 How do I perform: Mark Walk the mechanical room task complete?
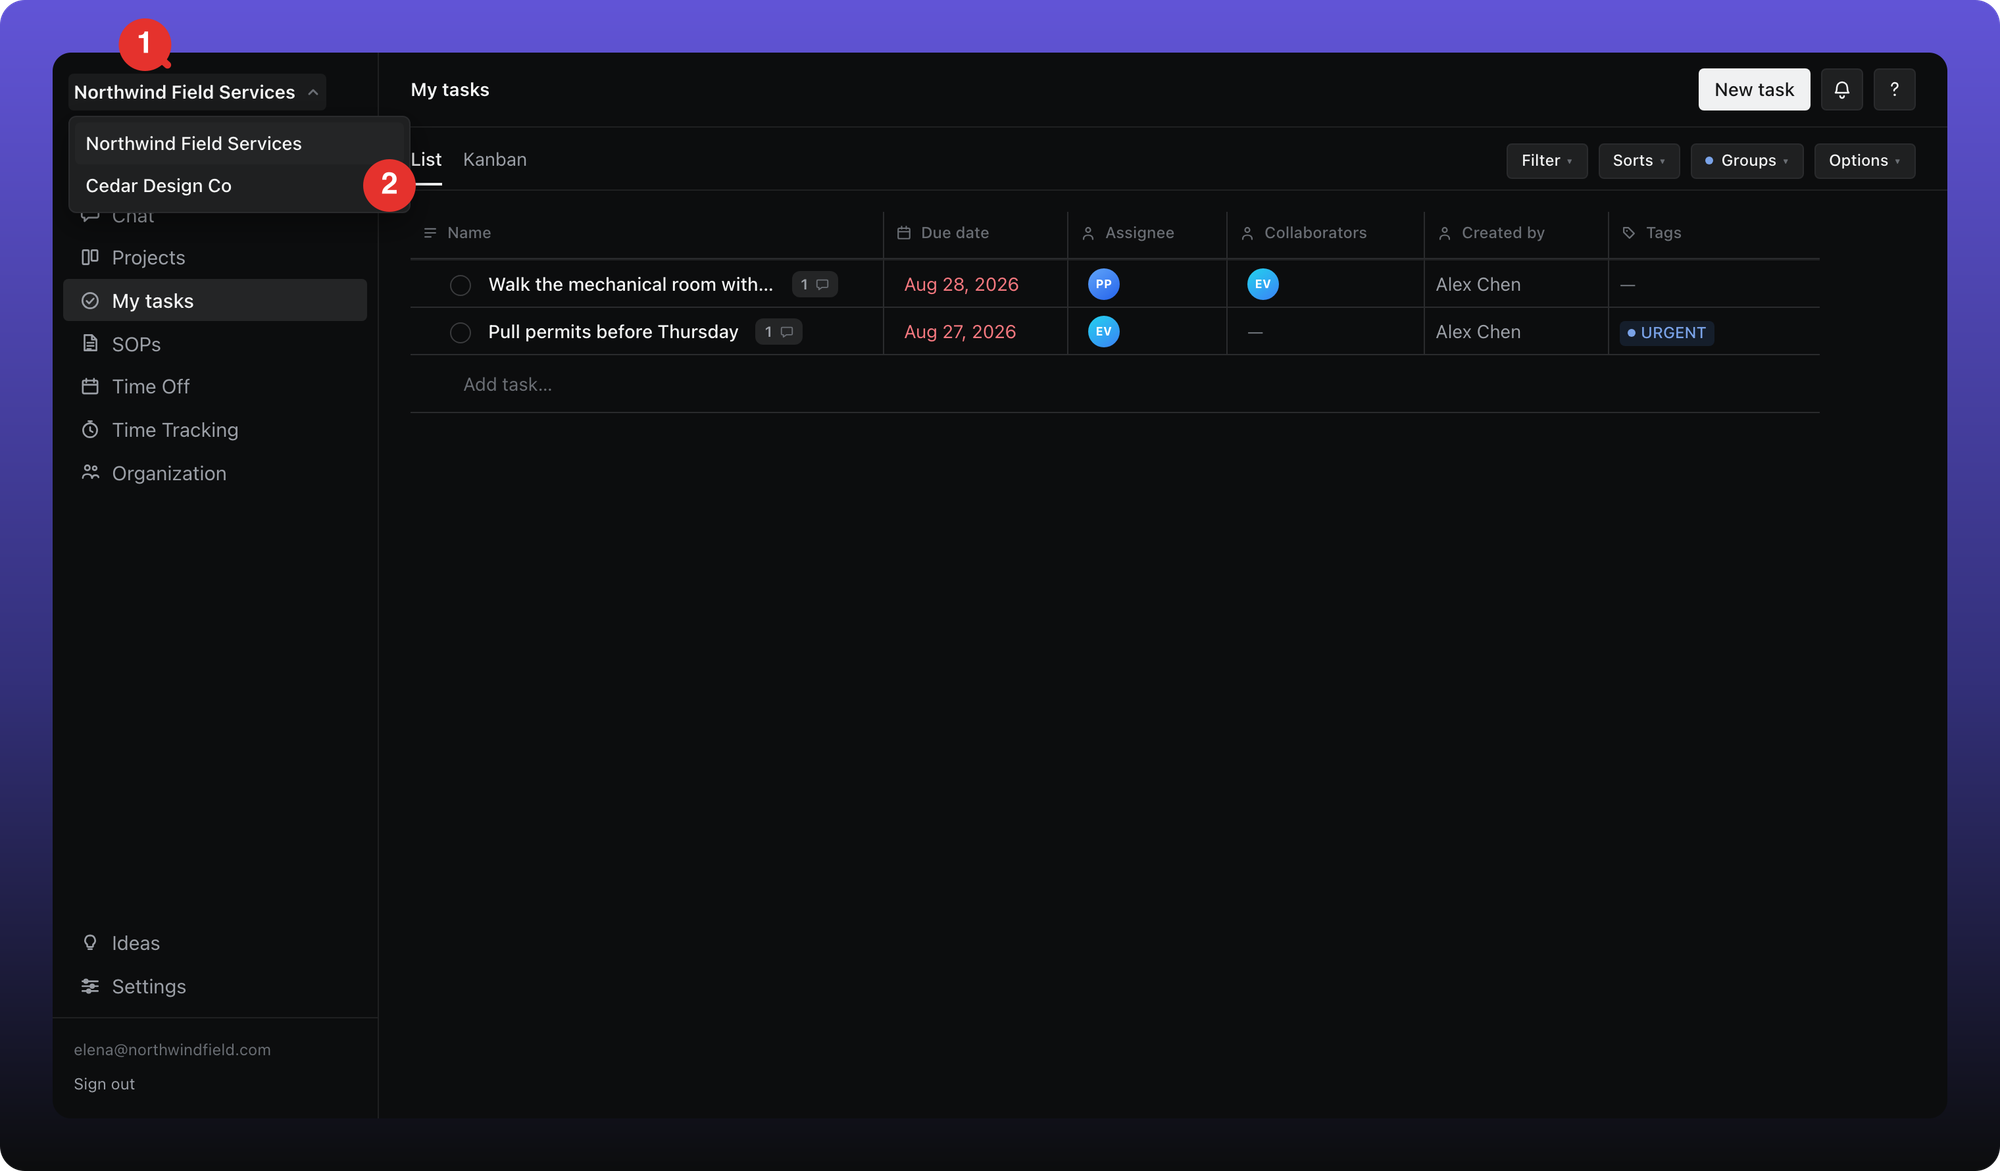pyautogui.click(x=460, y=285)
